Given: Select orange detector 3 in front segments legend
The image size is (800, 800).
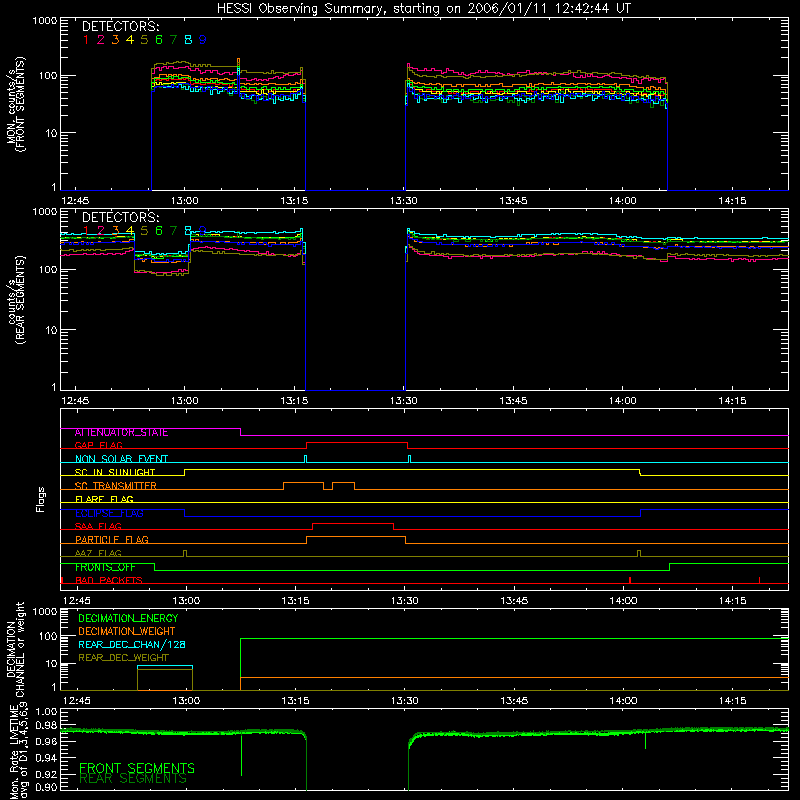Looking at the screenshot, I should point(115,40).
